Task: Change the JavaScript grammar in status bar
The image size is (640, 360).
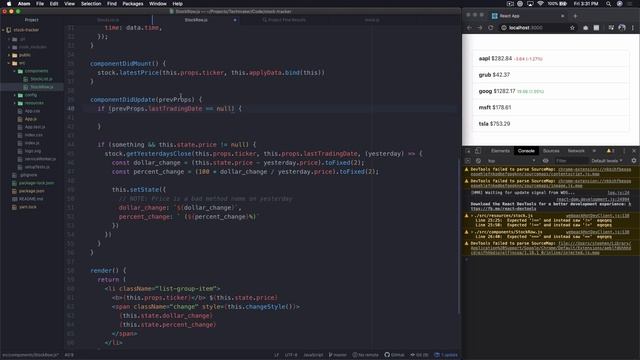Action: [313, 355]
